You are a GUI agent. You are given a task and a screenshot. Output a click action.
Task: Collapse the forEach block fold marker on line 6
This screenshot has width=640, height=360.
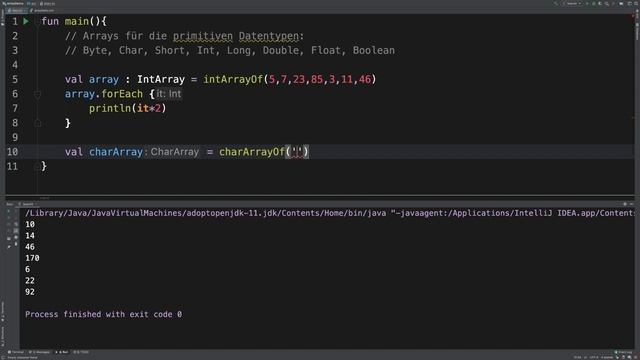pos(38,94)
